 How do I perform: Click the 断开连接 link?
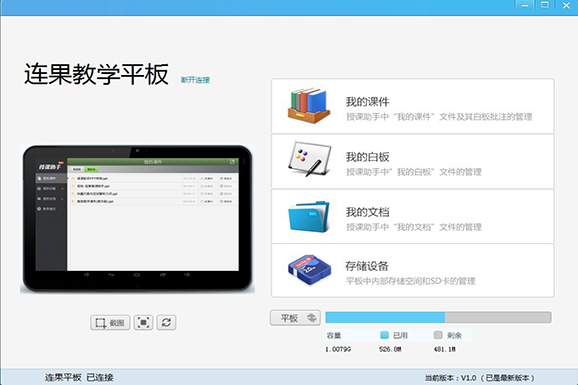coord(195,80)
